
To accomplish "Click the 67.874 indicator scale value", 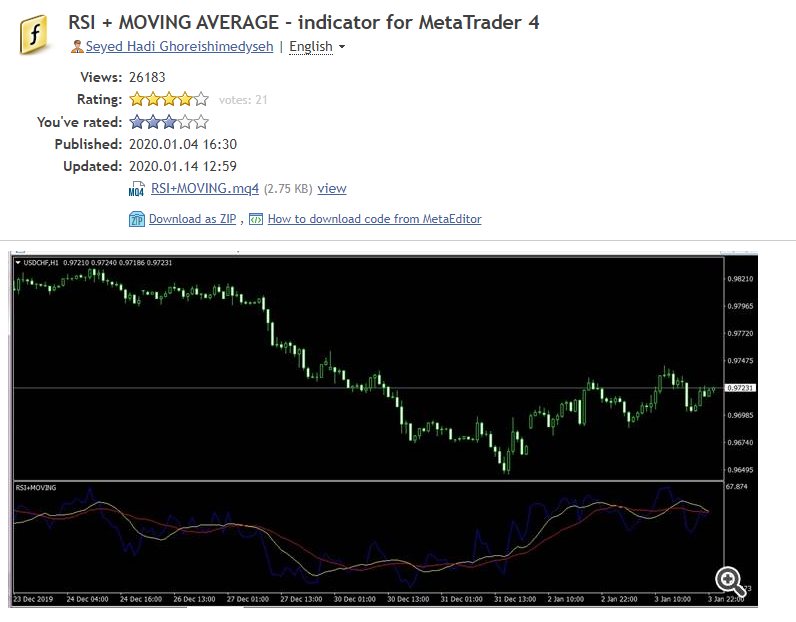I will [x=737, y=486].
